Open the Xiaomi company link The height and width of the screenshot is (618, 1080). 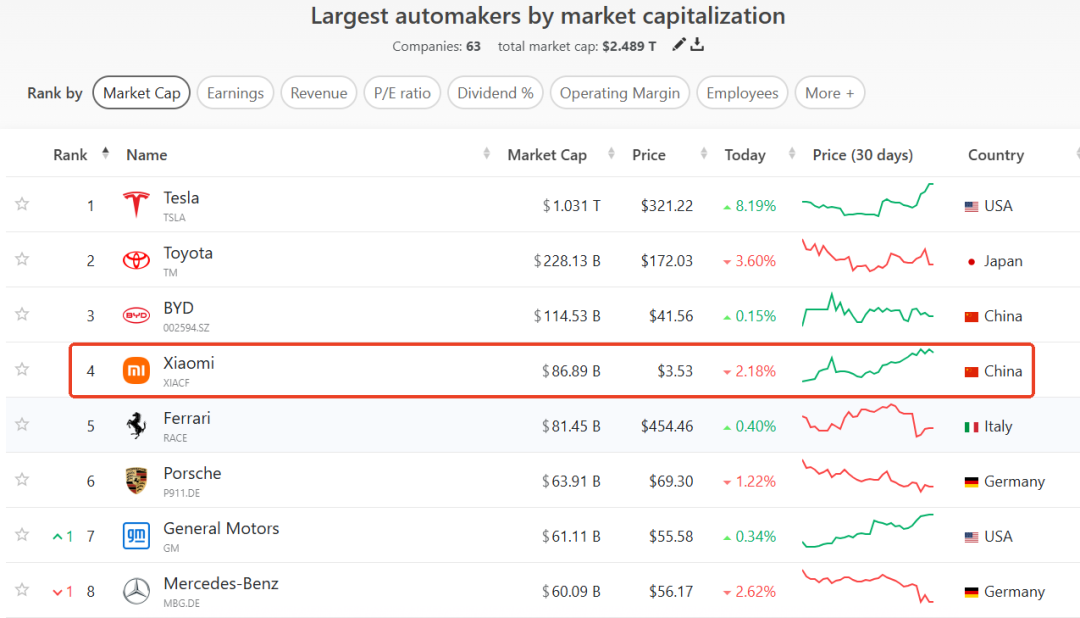pos(189,363)
